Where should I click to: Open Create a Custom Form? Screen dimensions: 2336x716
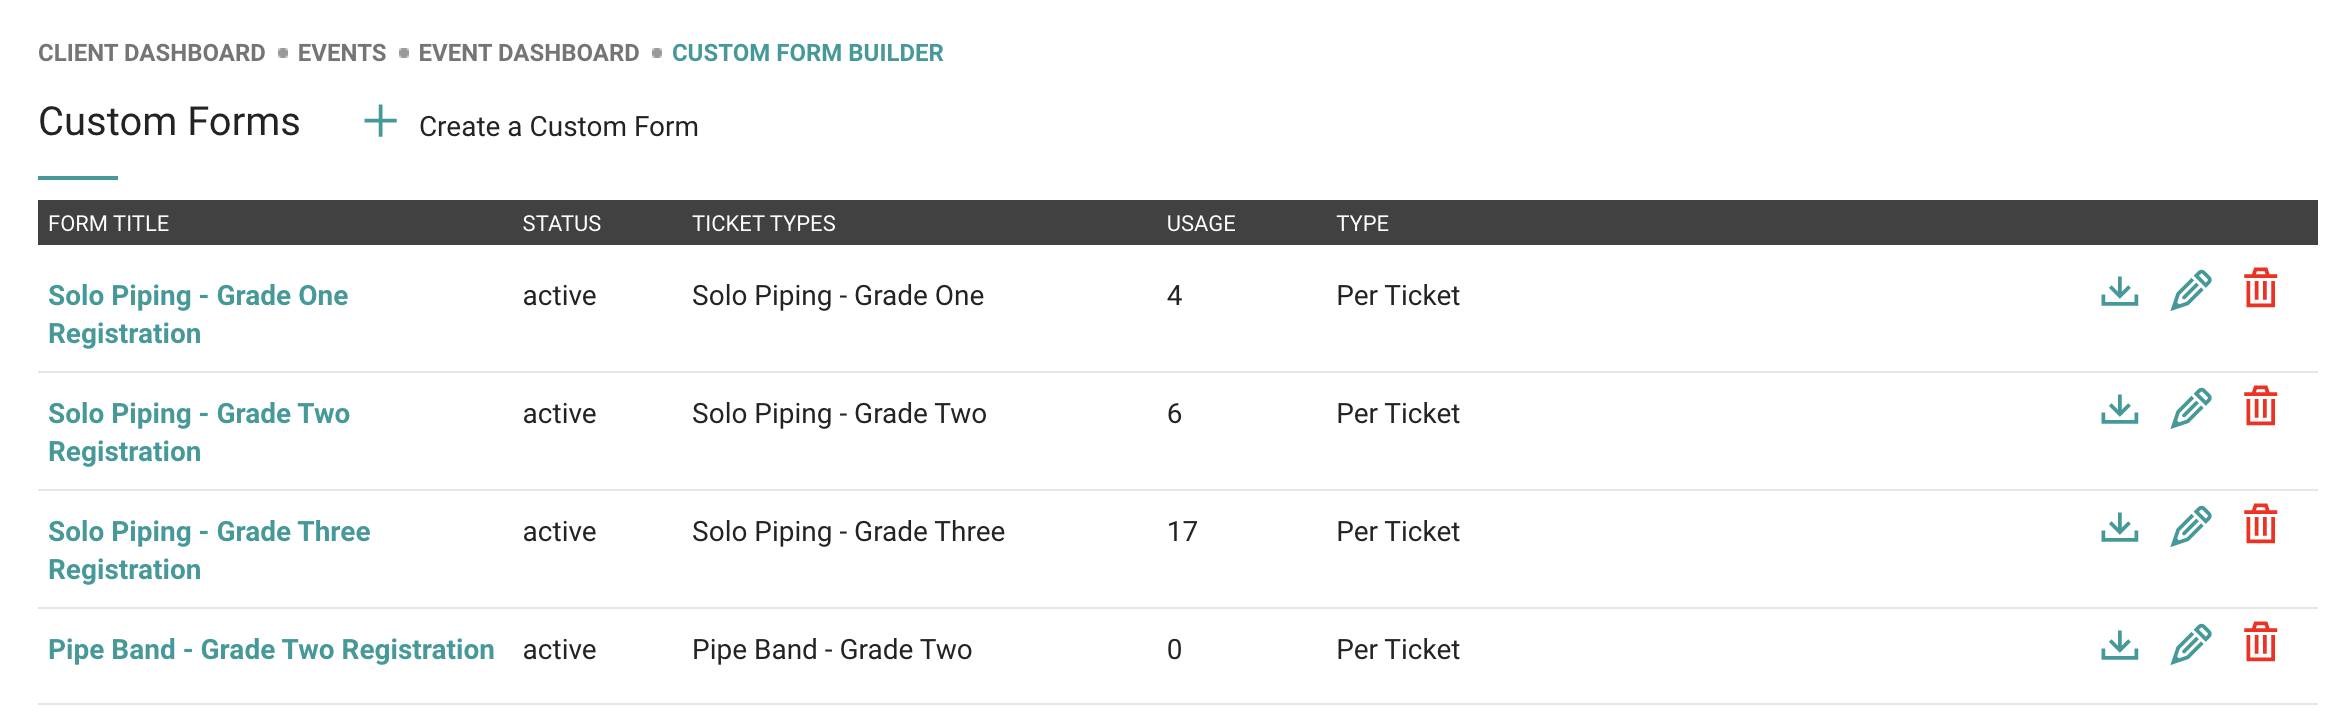coord(558,127)
